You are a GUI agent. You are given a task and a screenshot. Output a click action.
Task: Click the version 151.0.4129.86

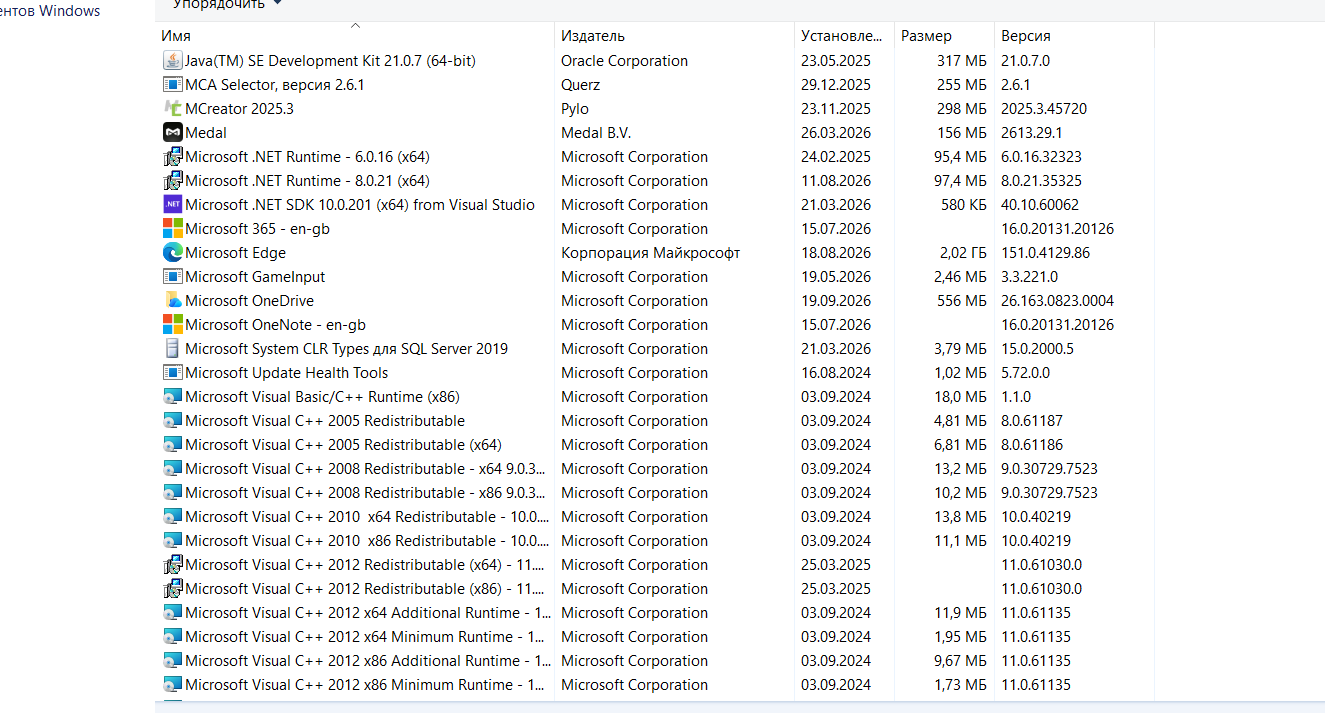[1046, 253]
